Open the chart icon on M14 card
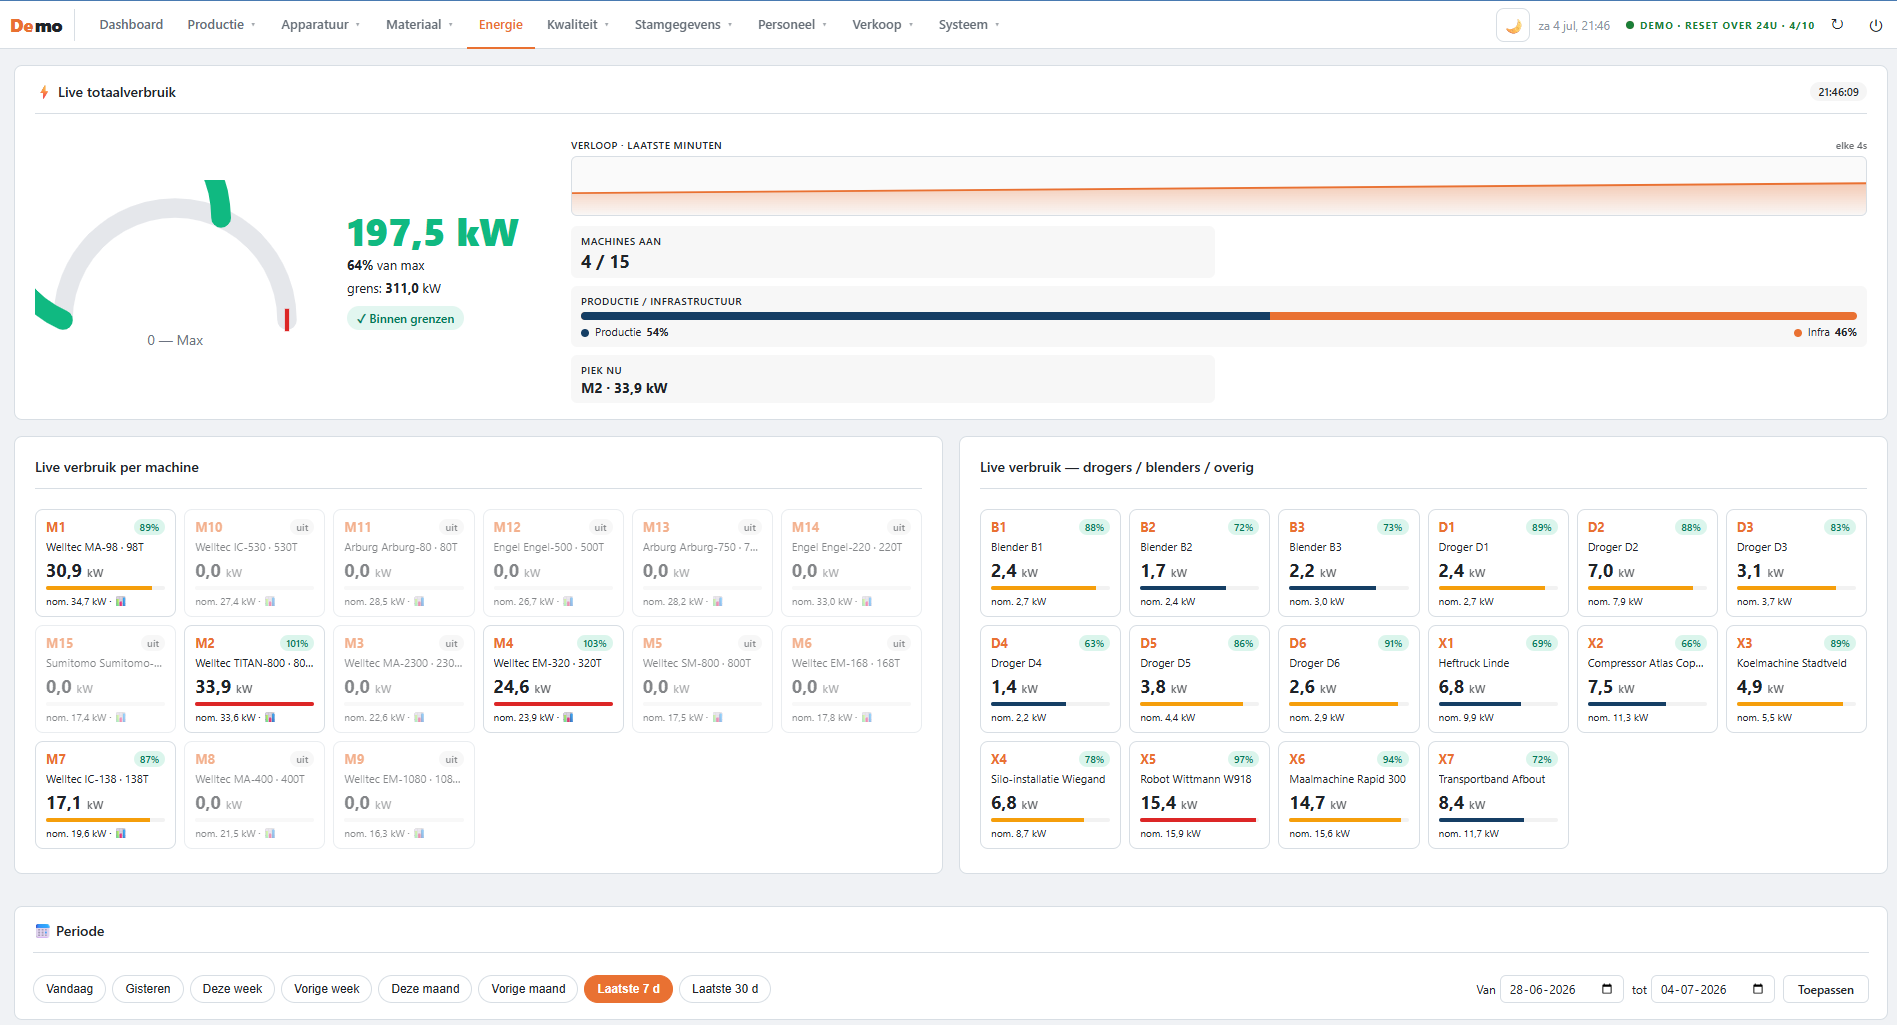 [x=867, y=602]
